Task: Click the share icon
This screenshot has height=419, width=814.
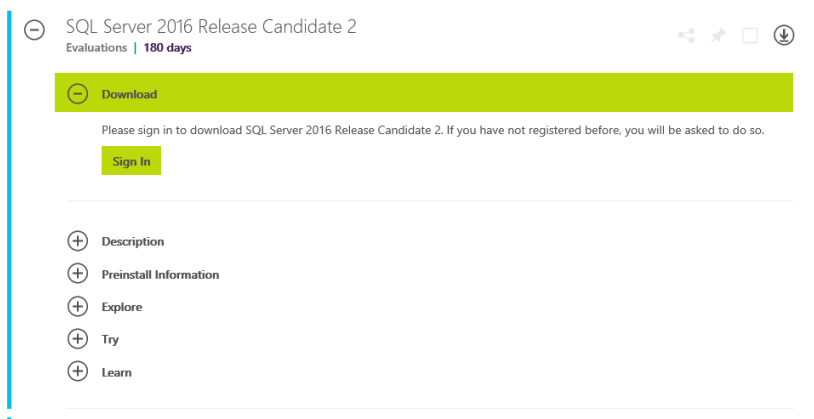Action: [x=686, y=36]
